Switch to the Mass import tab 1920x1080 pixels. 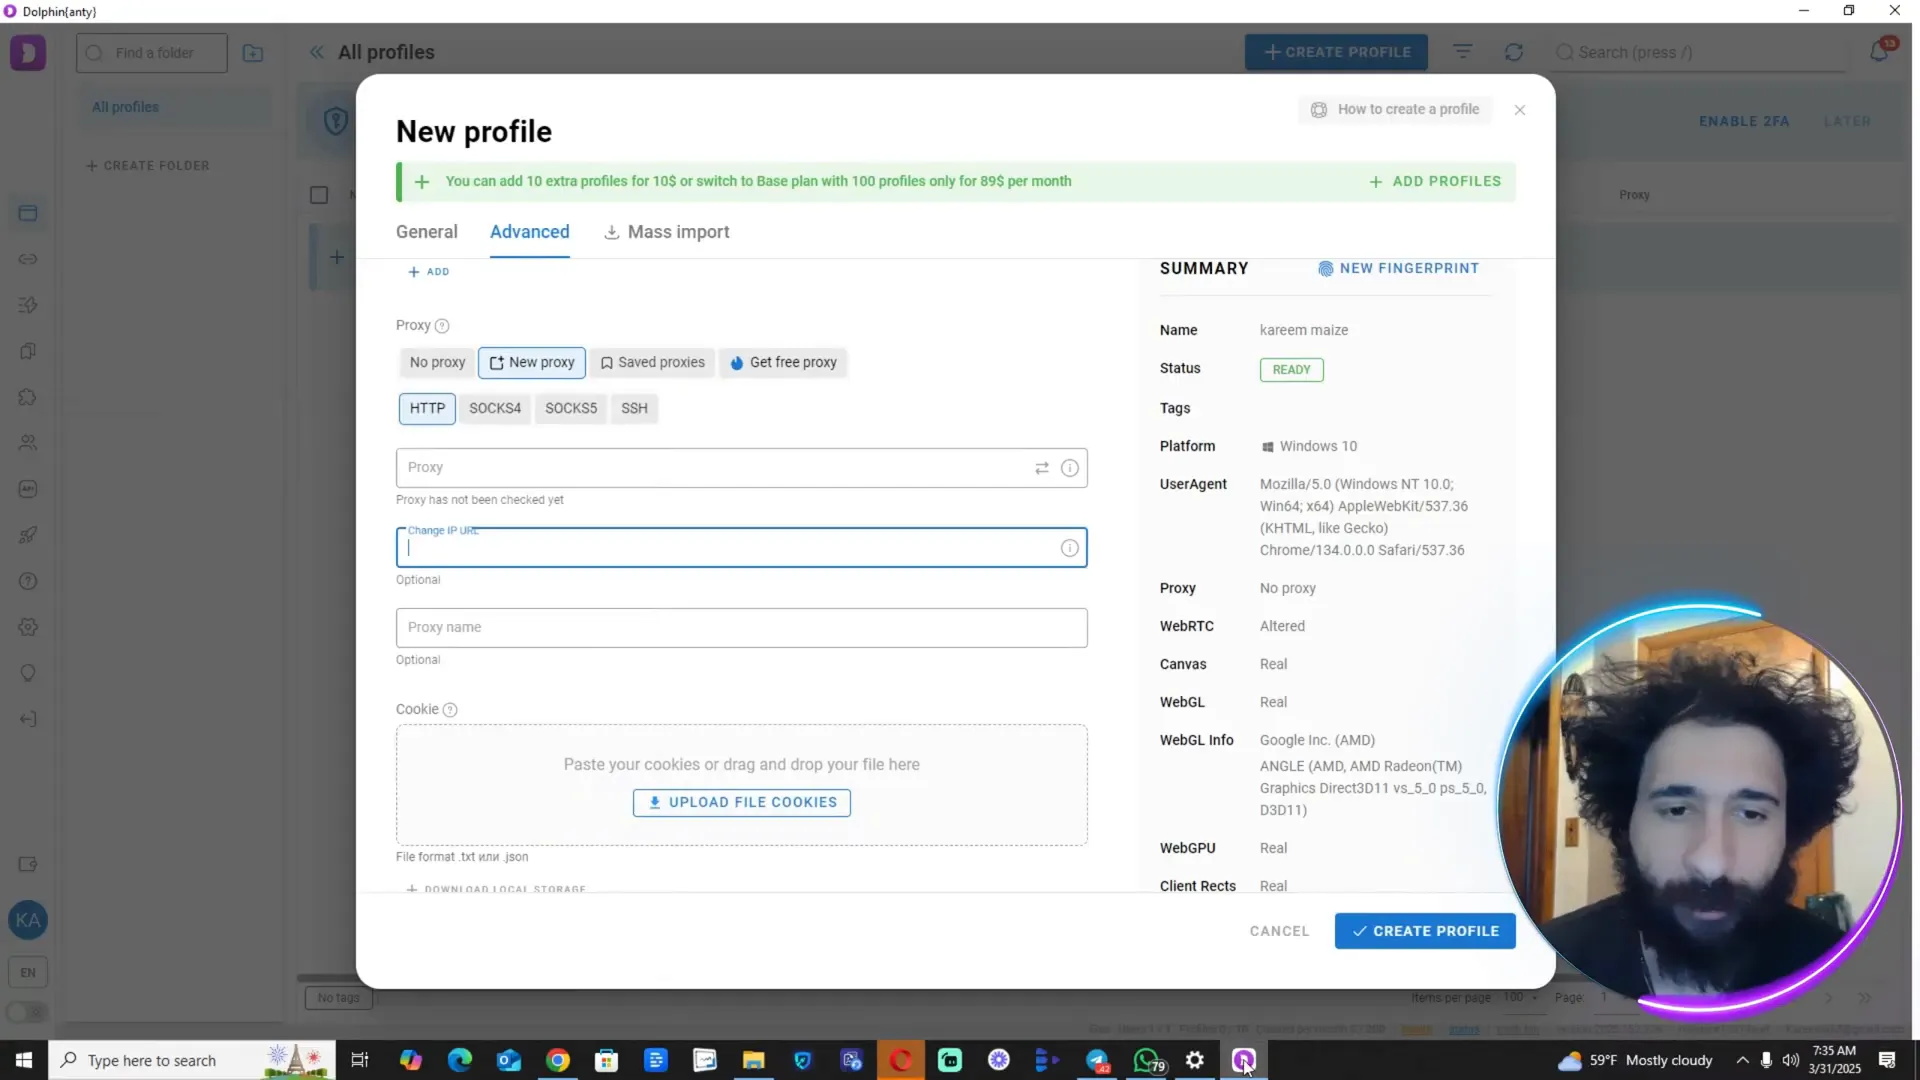click(x=667, y=232)
